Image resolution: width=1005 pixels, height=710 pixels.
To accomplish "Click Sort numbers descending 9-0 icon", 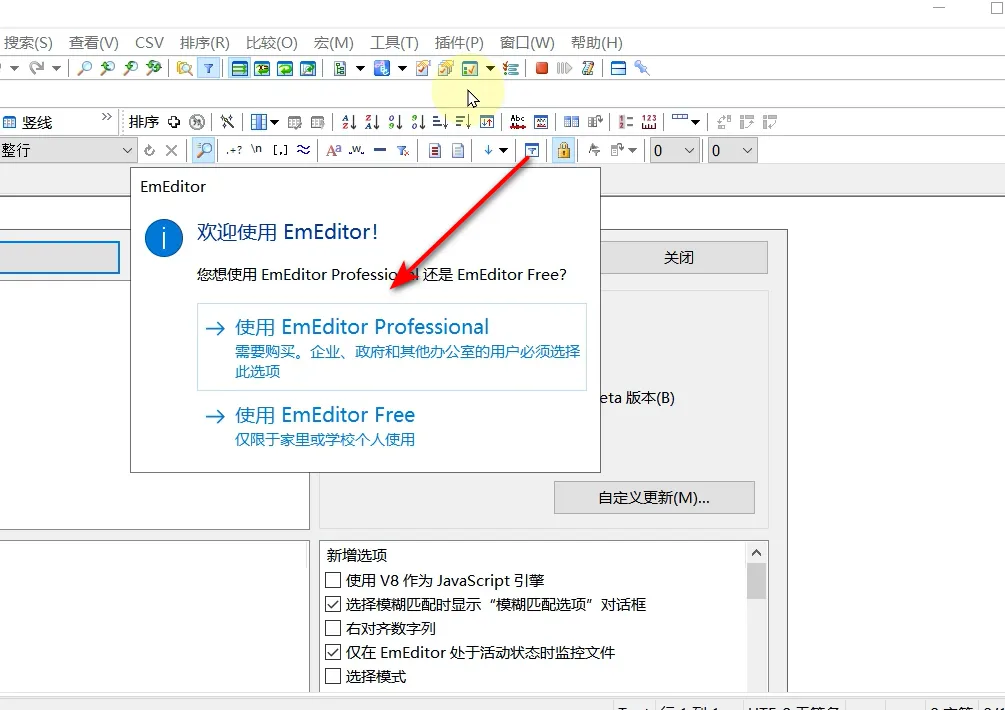I will click(x=418, y=122).
